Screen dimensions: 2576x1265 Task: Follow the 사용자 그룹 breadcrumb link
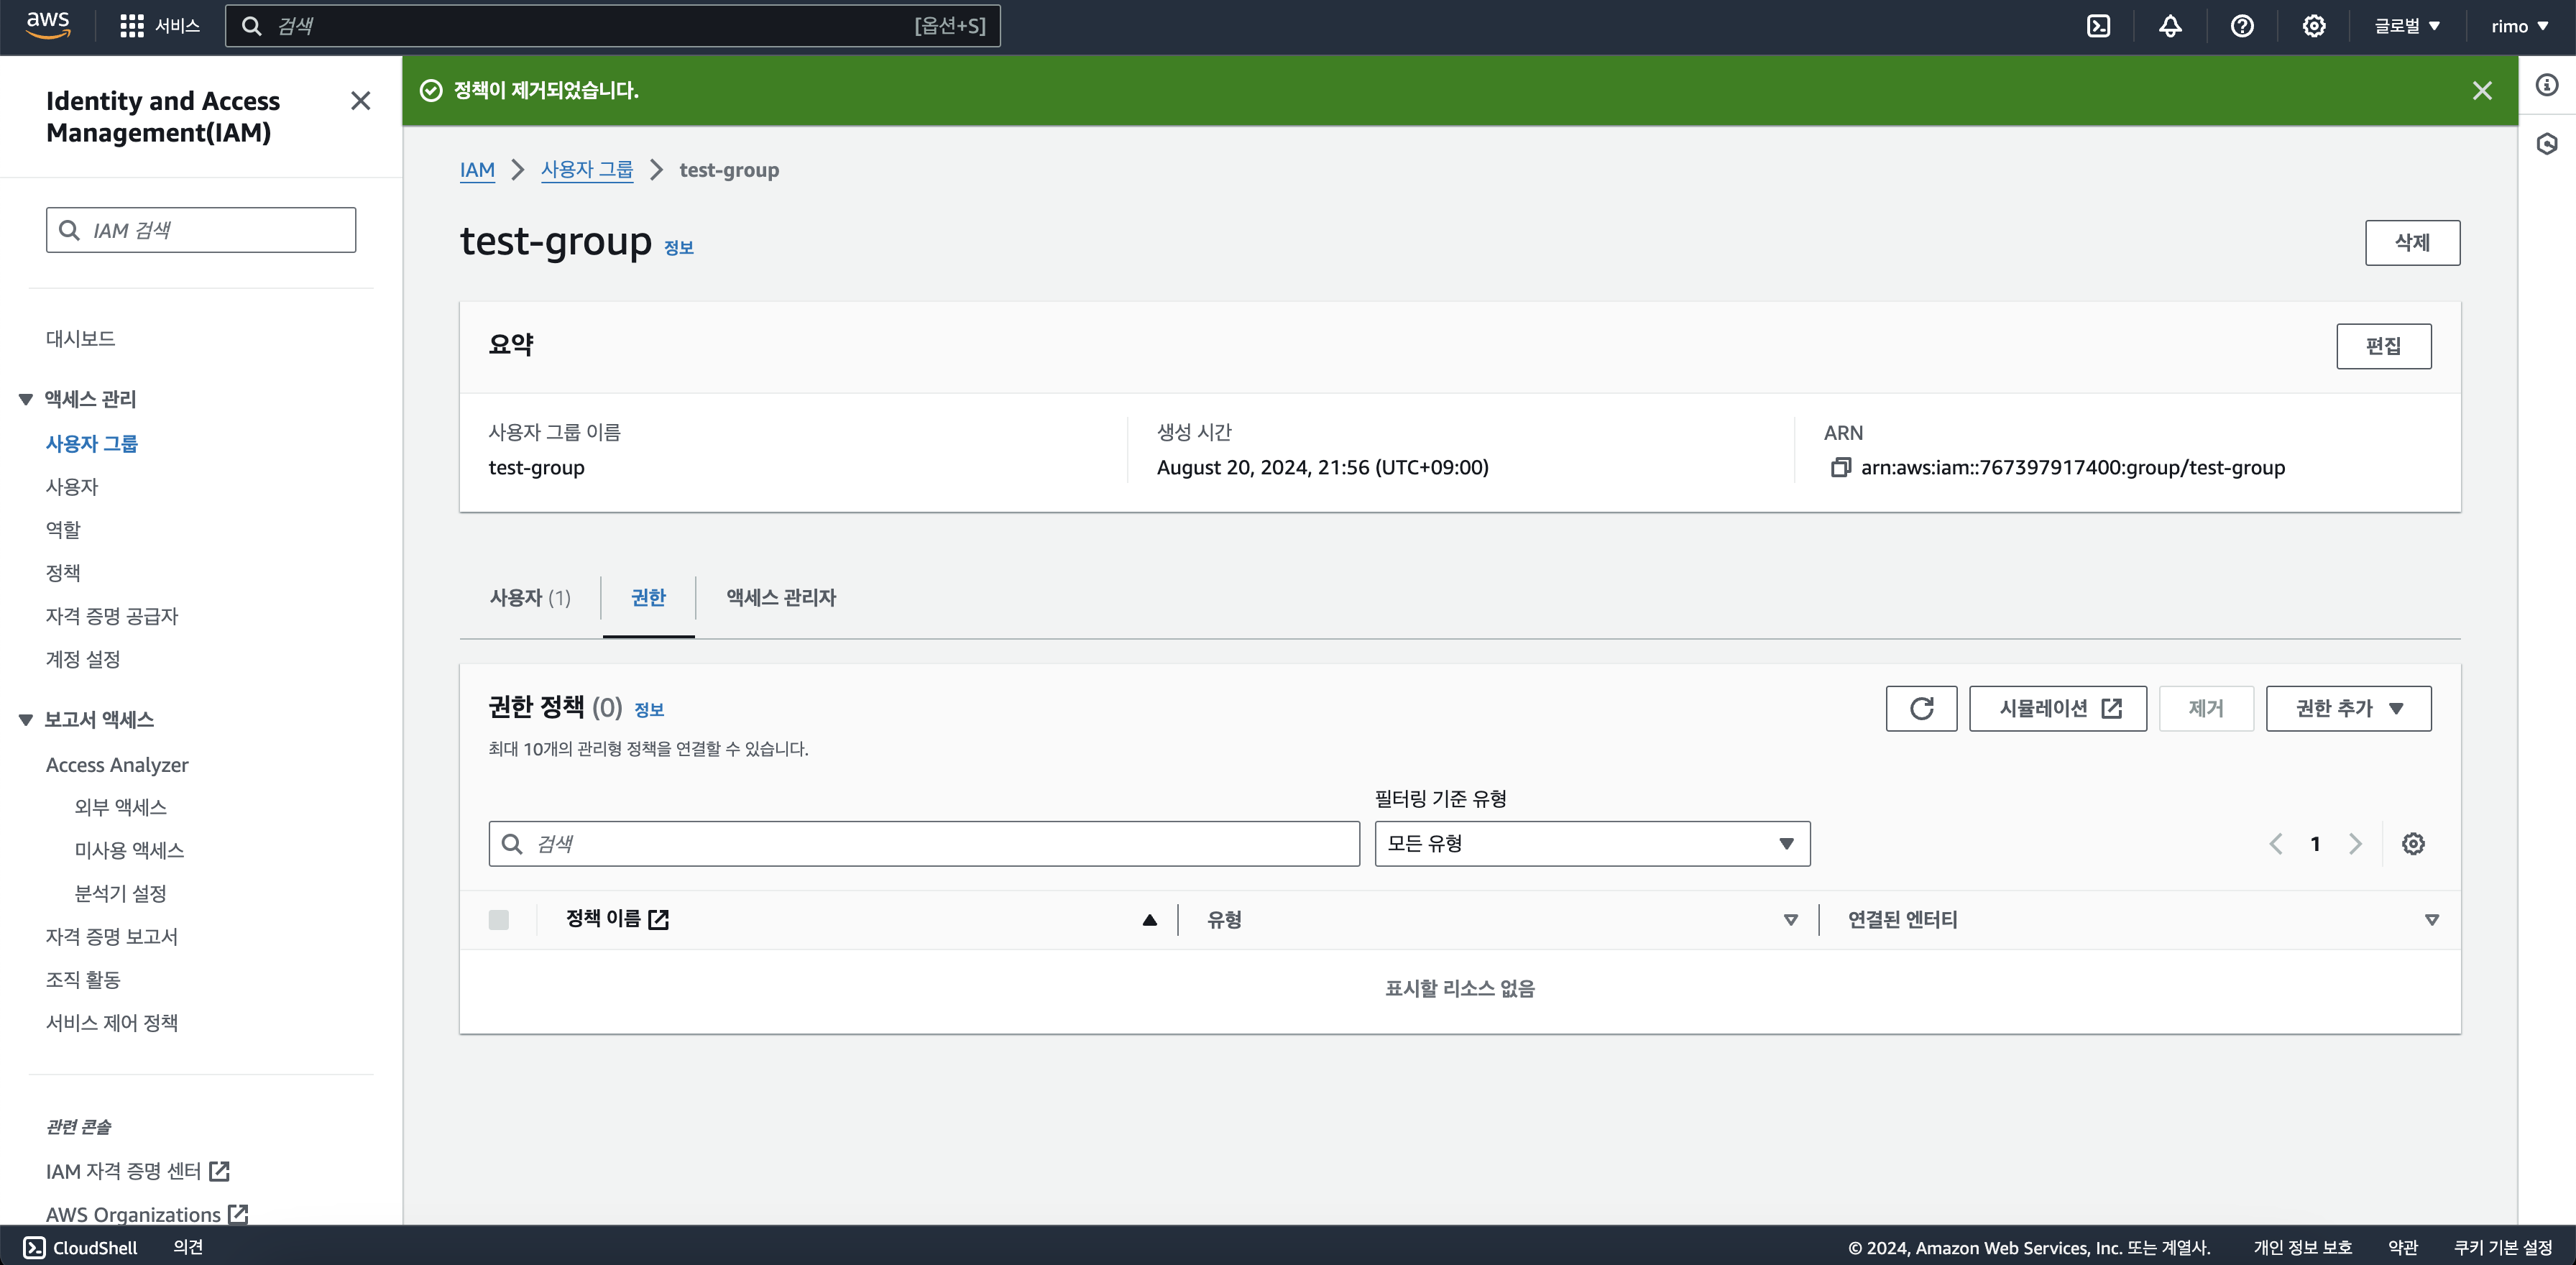(x=587, y=170)
